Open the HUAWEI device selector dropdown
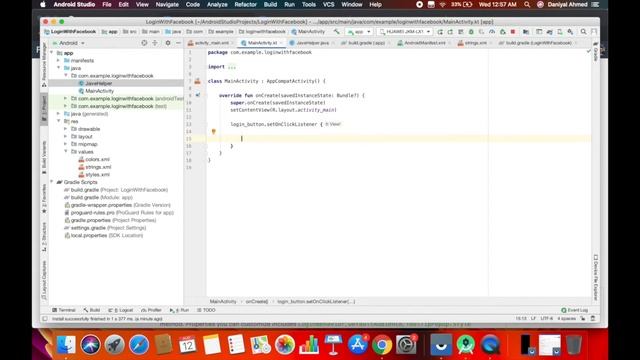Viewport: 640px width, 360px height. 404,31
